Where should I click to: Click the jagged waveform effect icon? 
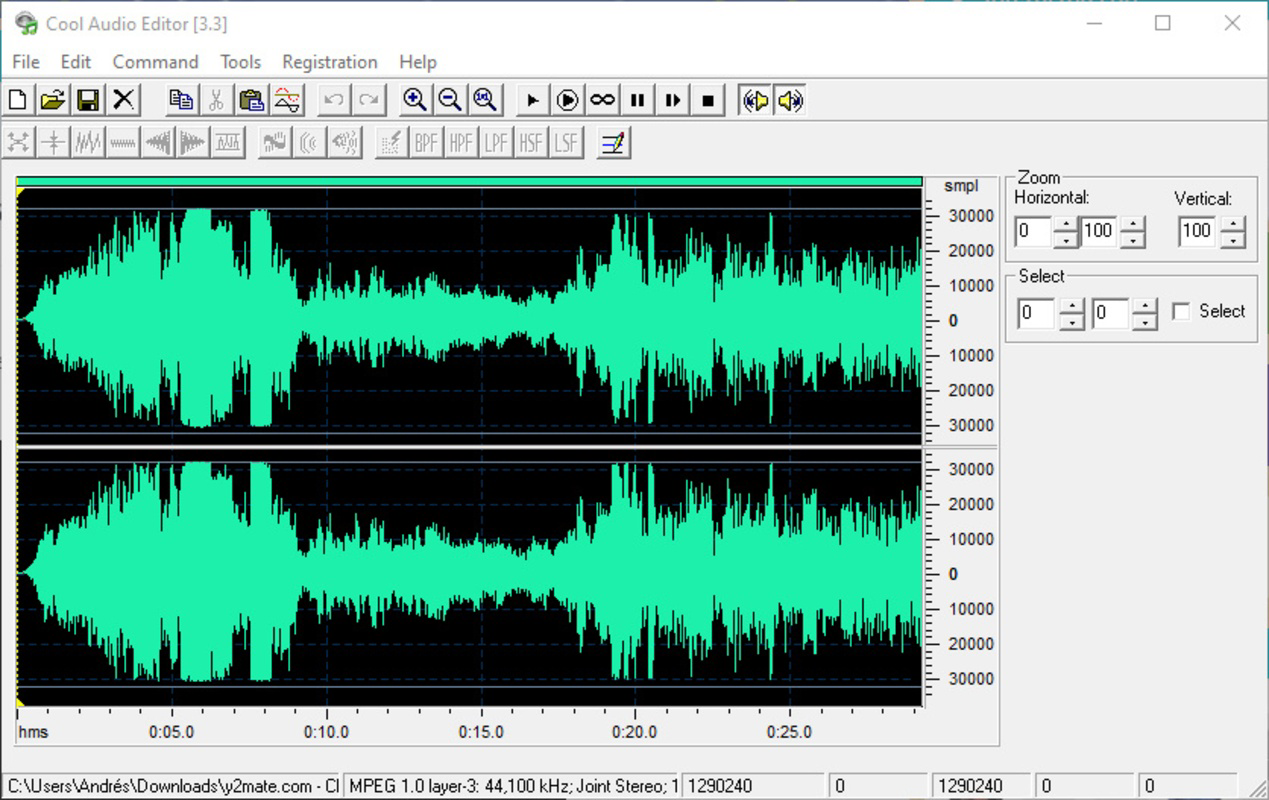(x=88, y=143)
